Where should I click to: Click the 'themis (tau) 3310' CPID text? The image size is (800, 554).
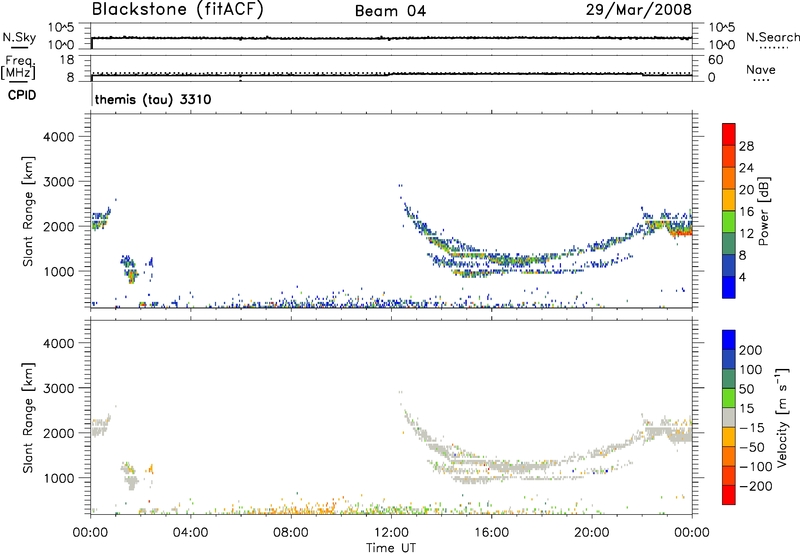[153, 99]
